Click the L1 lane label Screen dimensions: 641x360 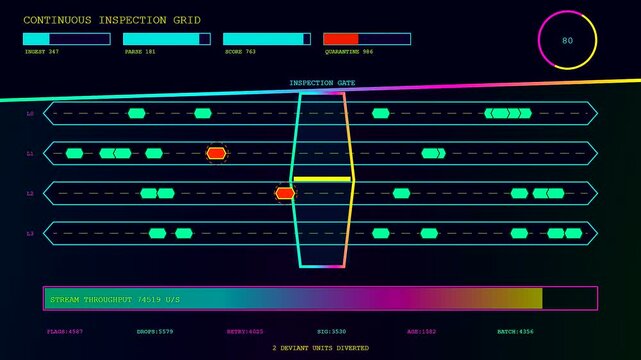[30, 154]
